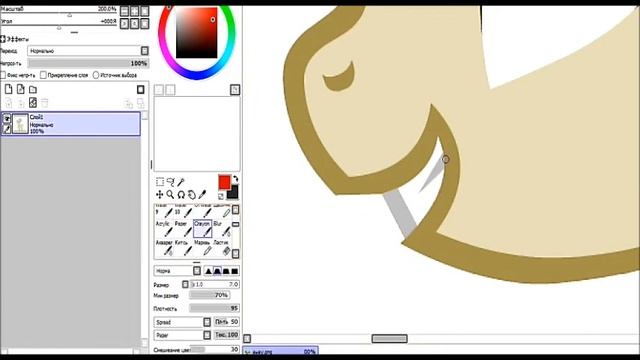
Task: Select the second brush edge shape
Action: (x=217, y=271)
